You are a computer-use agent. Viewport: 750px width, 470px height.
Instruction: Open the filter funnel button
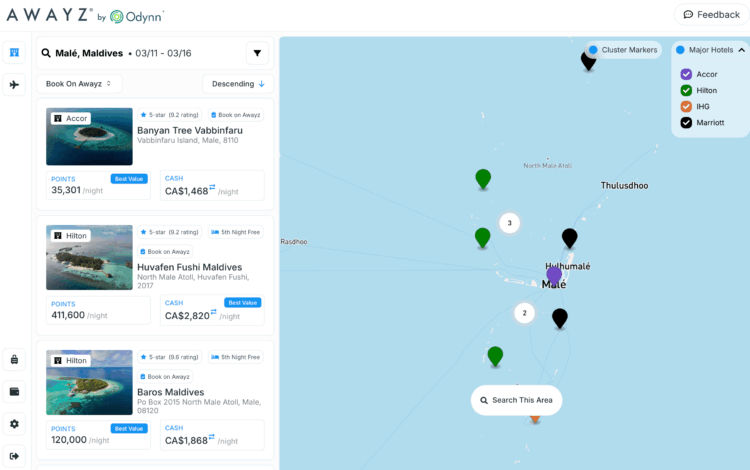click(x=257, y=53)
